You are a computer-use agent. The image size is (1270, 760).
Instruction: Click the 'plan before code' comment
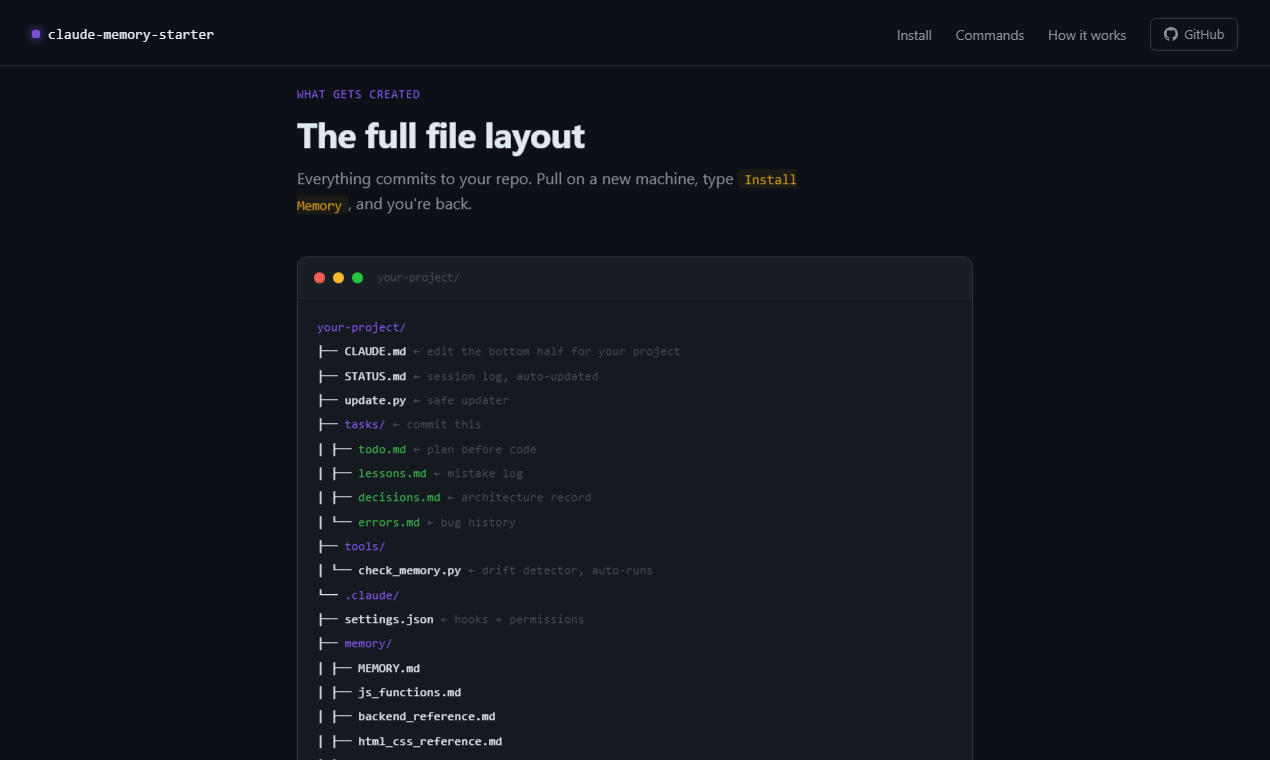[x=482, y=449]
